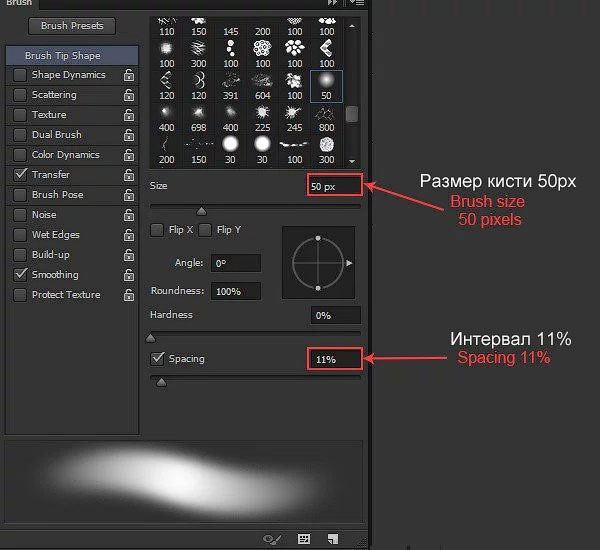The image size is (600, 550).
Task: Open Transfer settings by its label
Action: (x=51, y=175)
